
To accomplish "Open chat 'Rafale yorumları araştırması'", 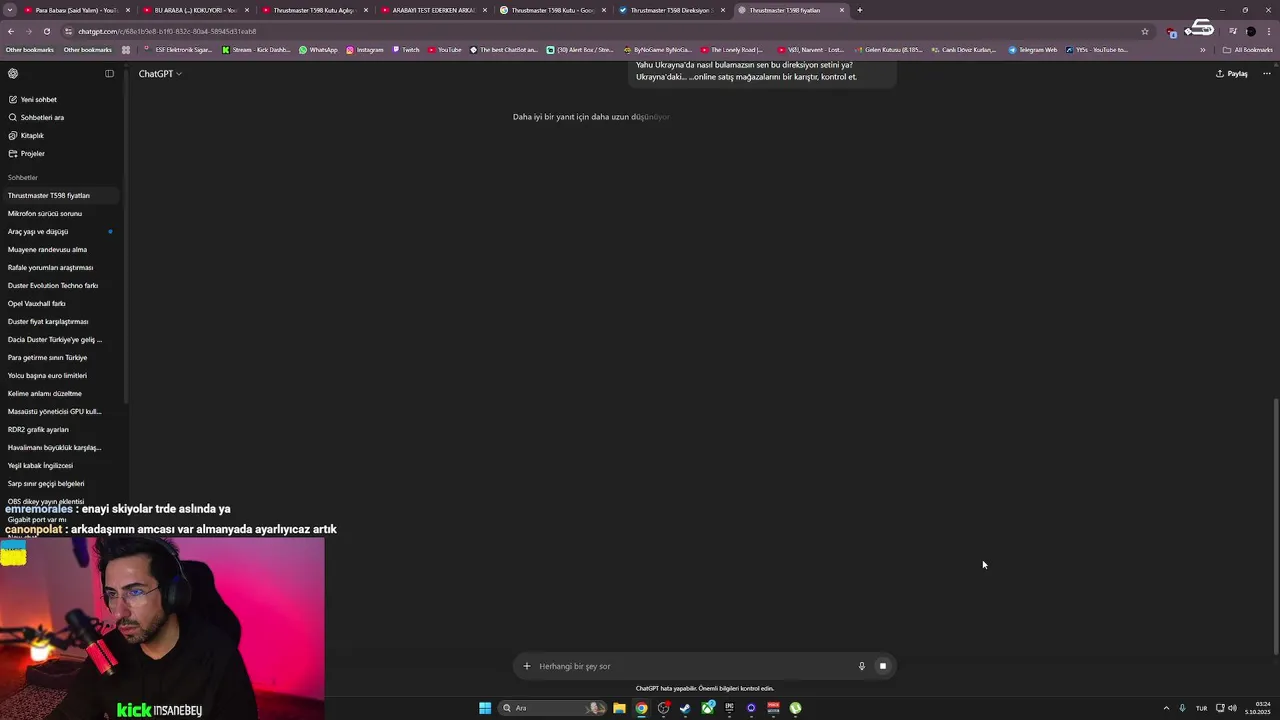I will (x=60, y=267).
